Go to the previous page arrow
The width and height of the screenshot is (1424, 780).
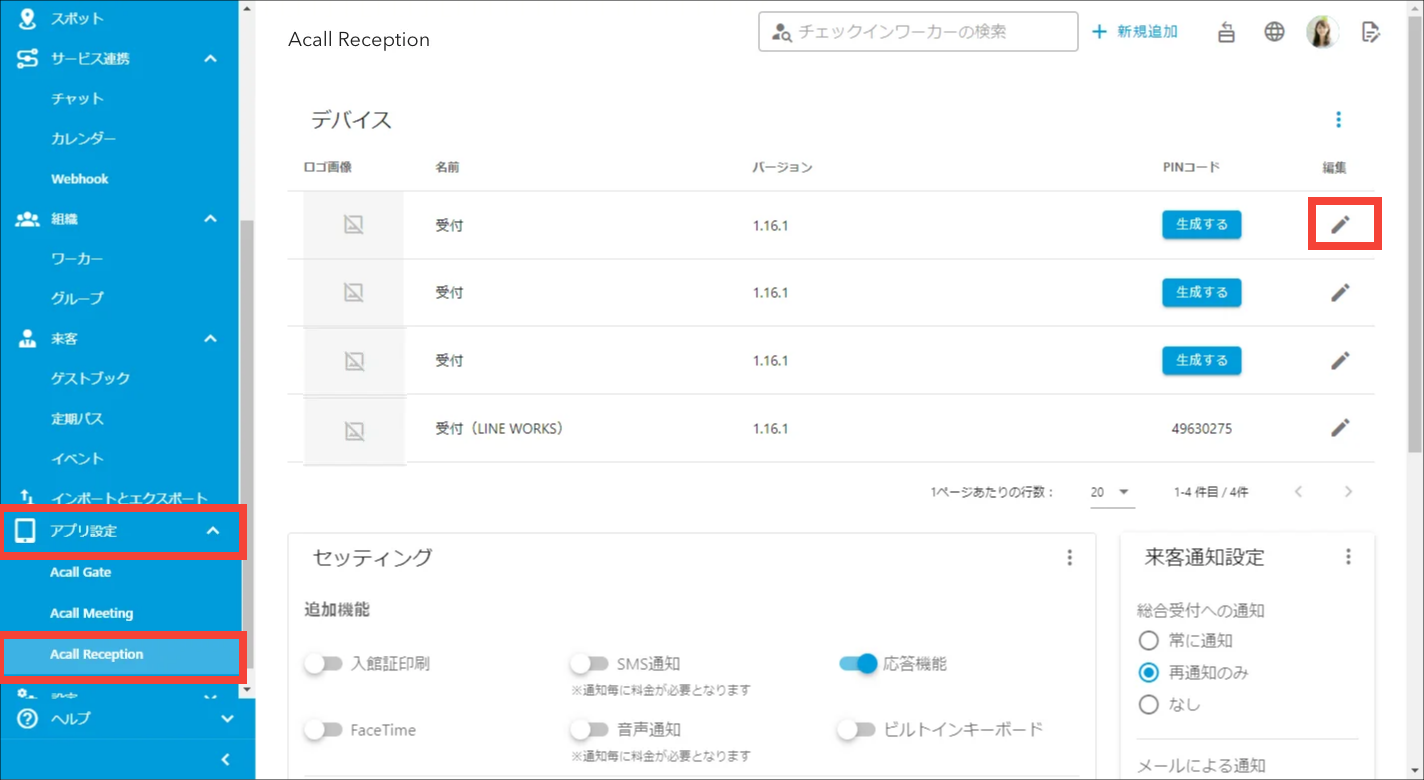click(1298, 492)
